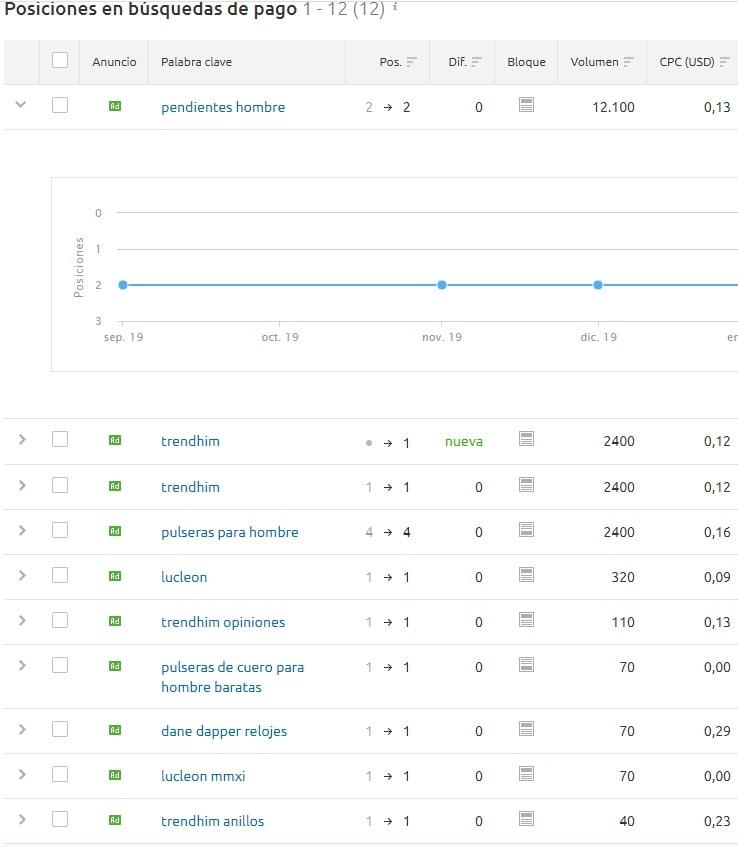Click Ad icon for pulseras de cuero para hombre baratas
The height and width of the screenshot is (847, 738).
[115, 666]
